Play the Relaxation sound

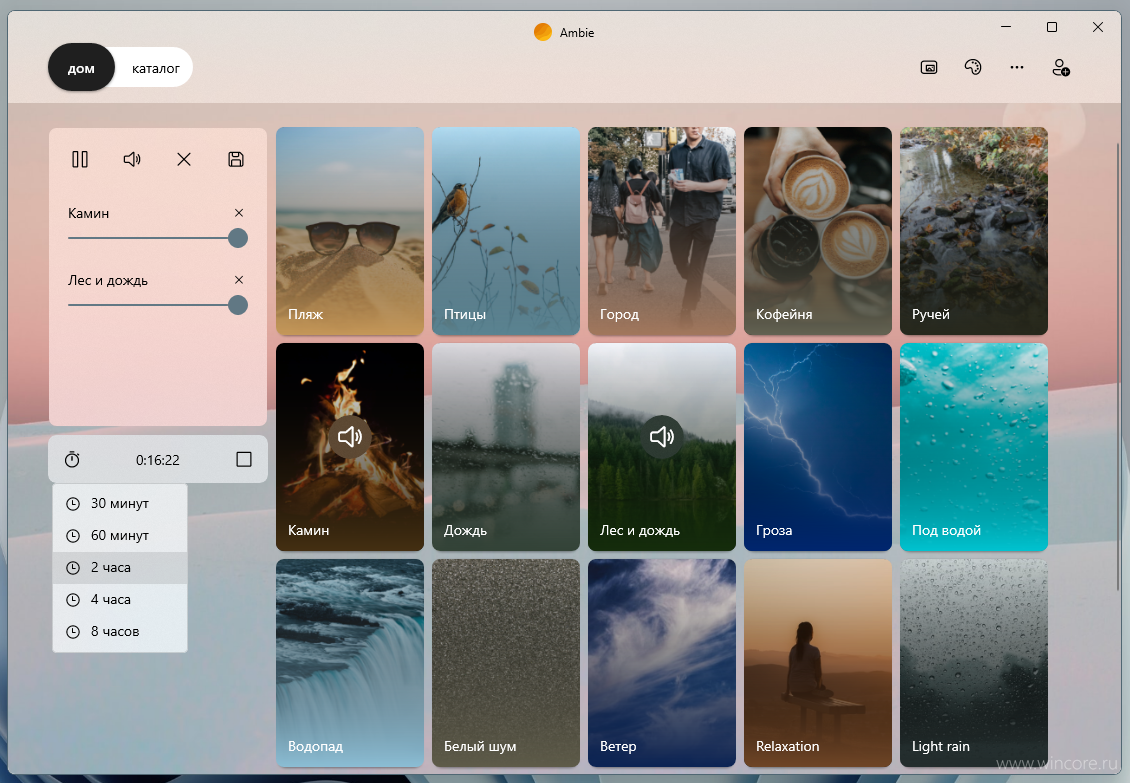[818, 663]
